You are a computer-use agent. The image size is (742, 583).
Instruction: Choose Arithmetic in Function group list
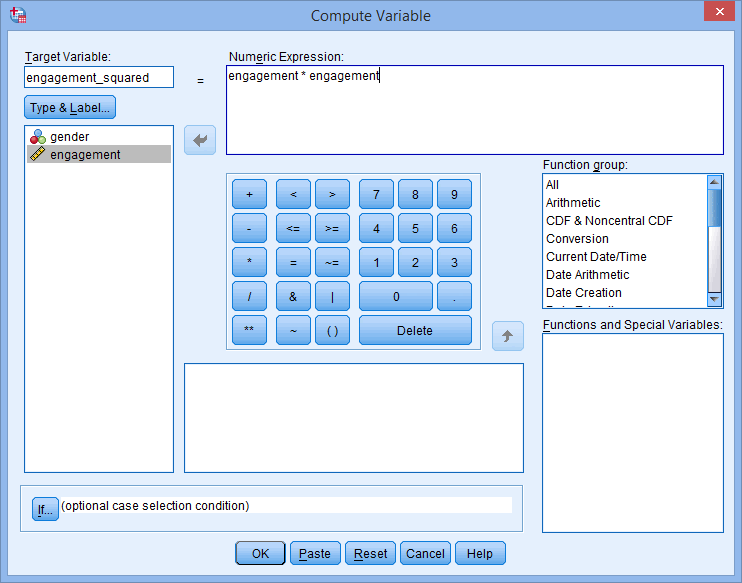[x=573, y=203]
